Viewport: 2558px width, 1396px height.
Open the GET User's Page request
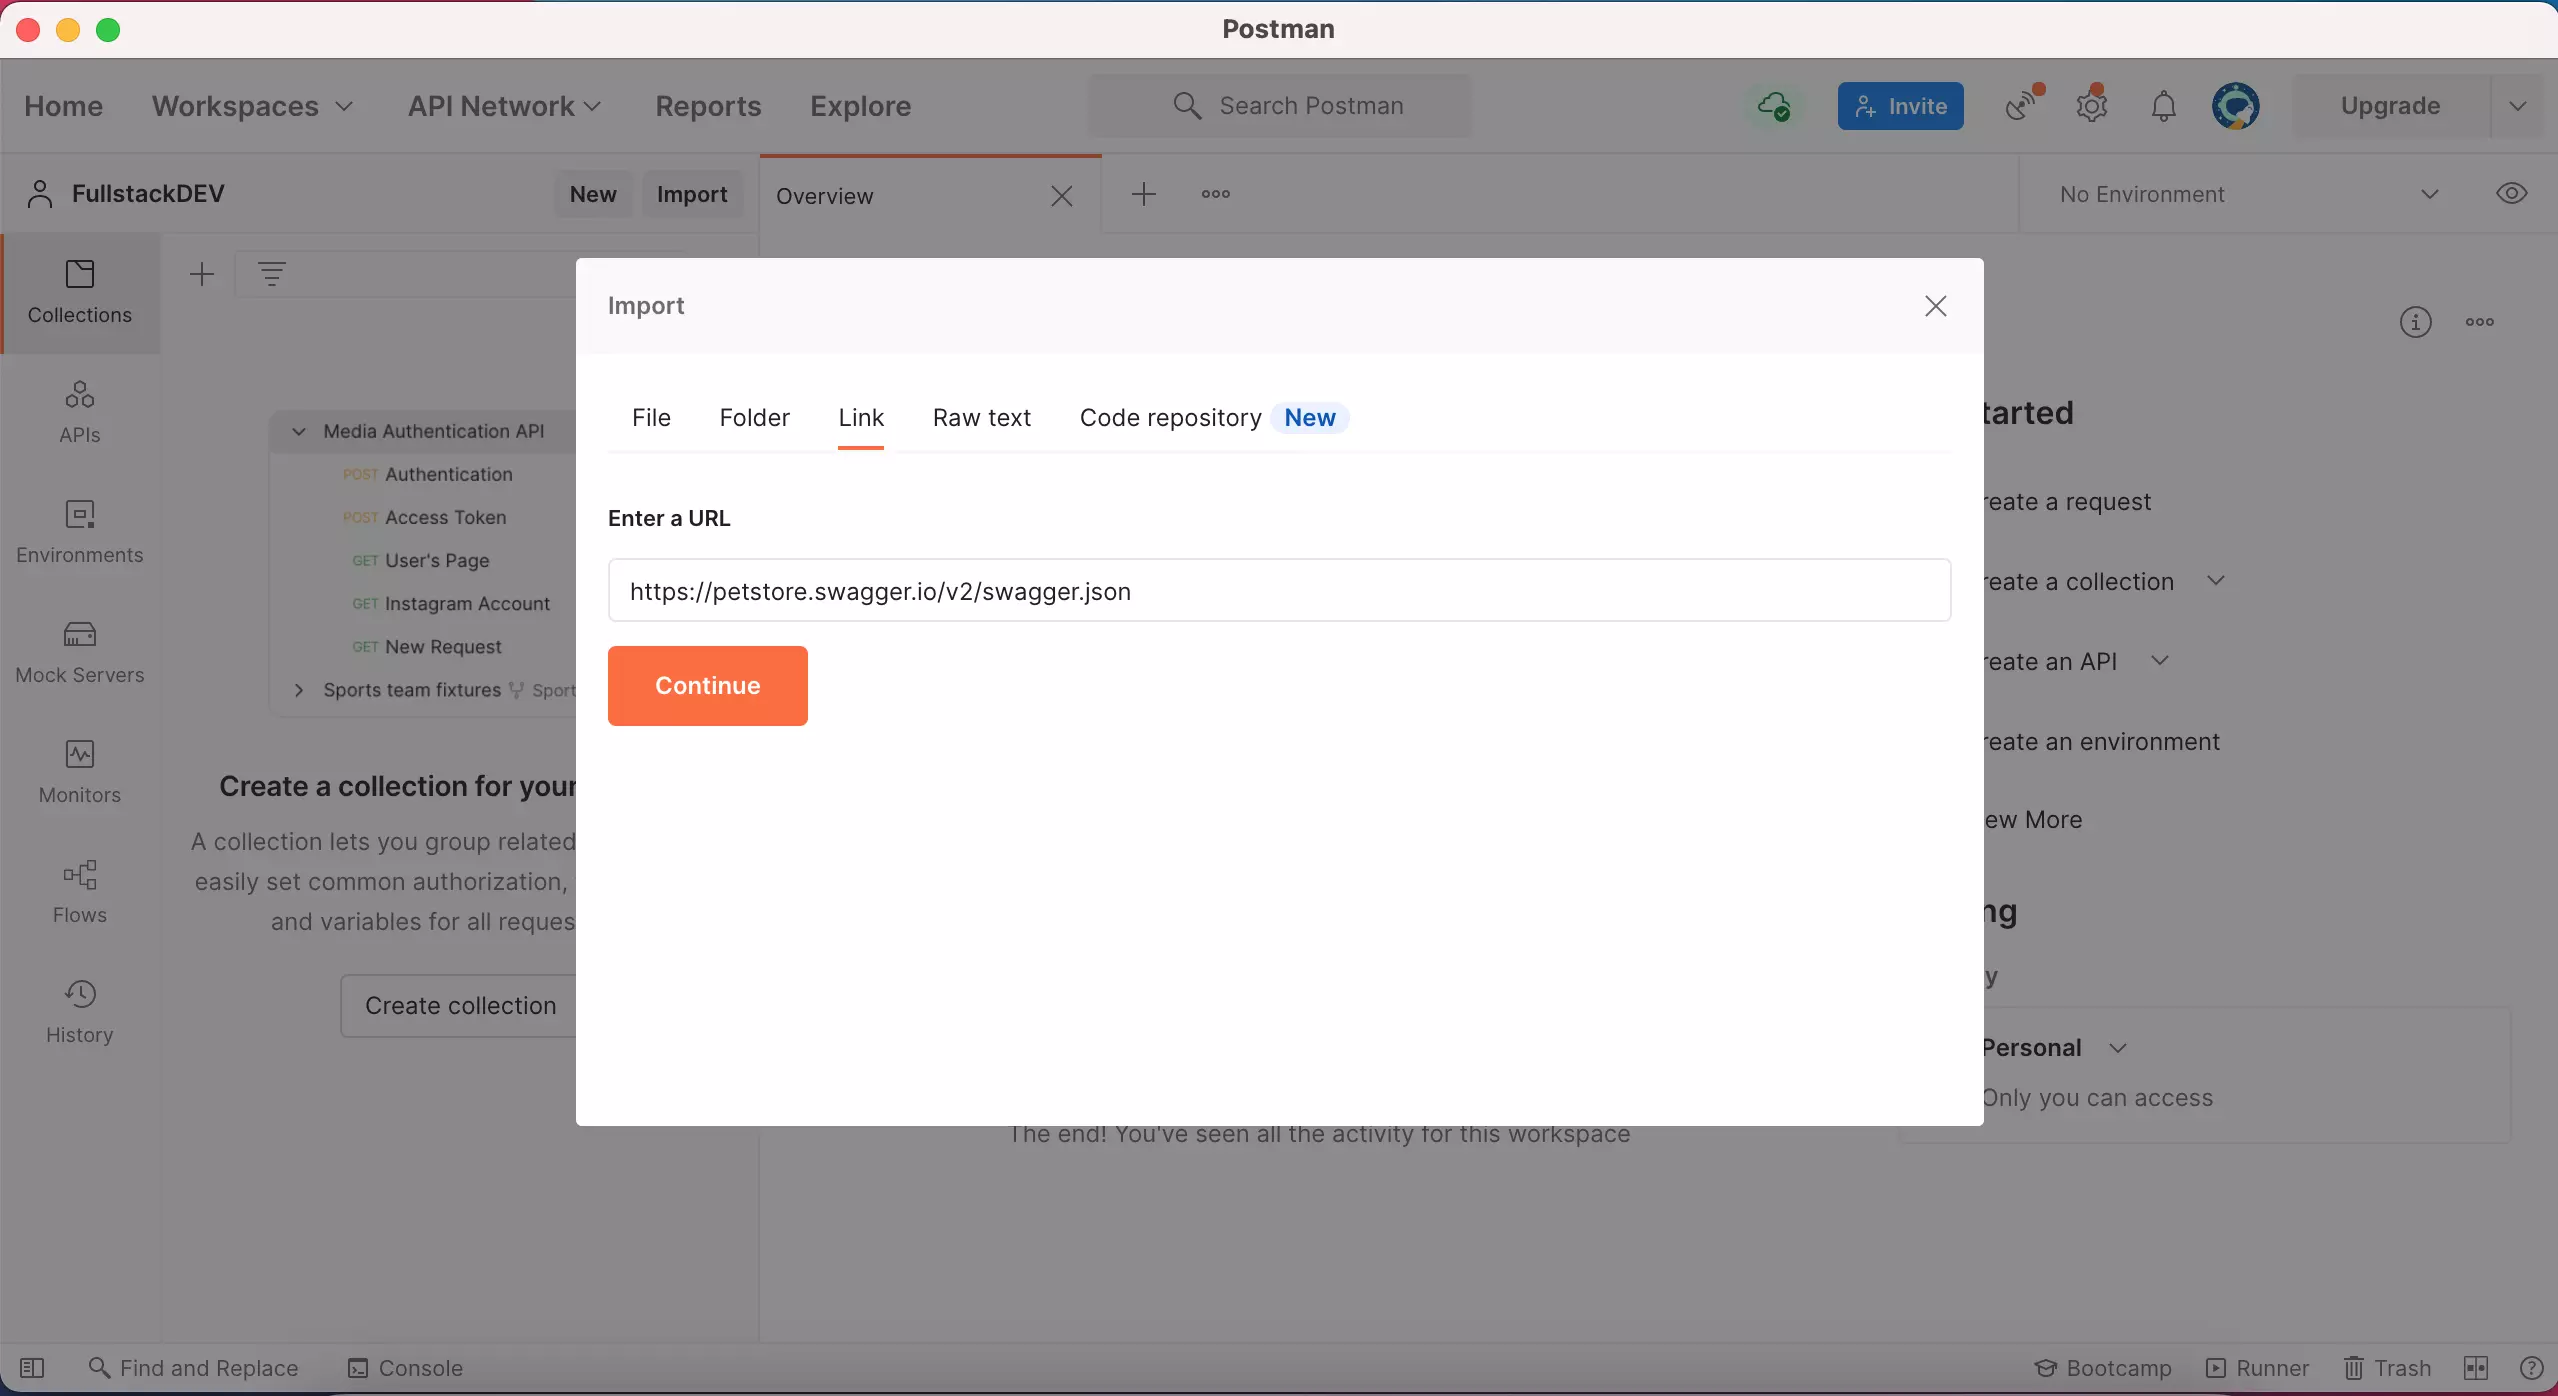tap(421, 560)
